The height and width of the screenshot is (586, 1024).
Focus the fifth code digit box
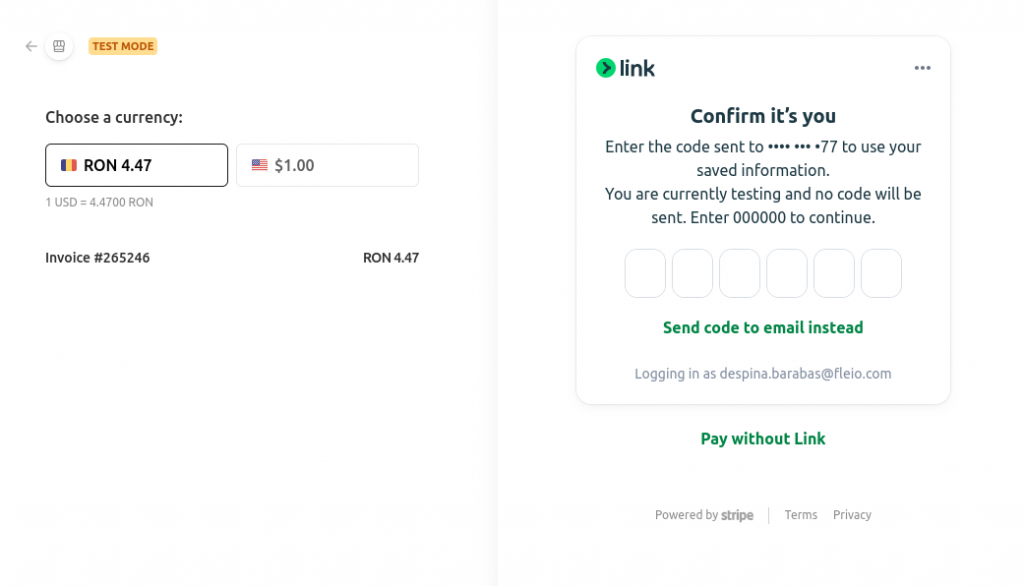pyautogui.click(x=834, y=273)
